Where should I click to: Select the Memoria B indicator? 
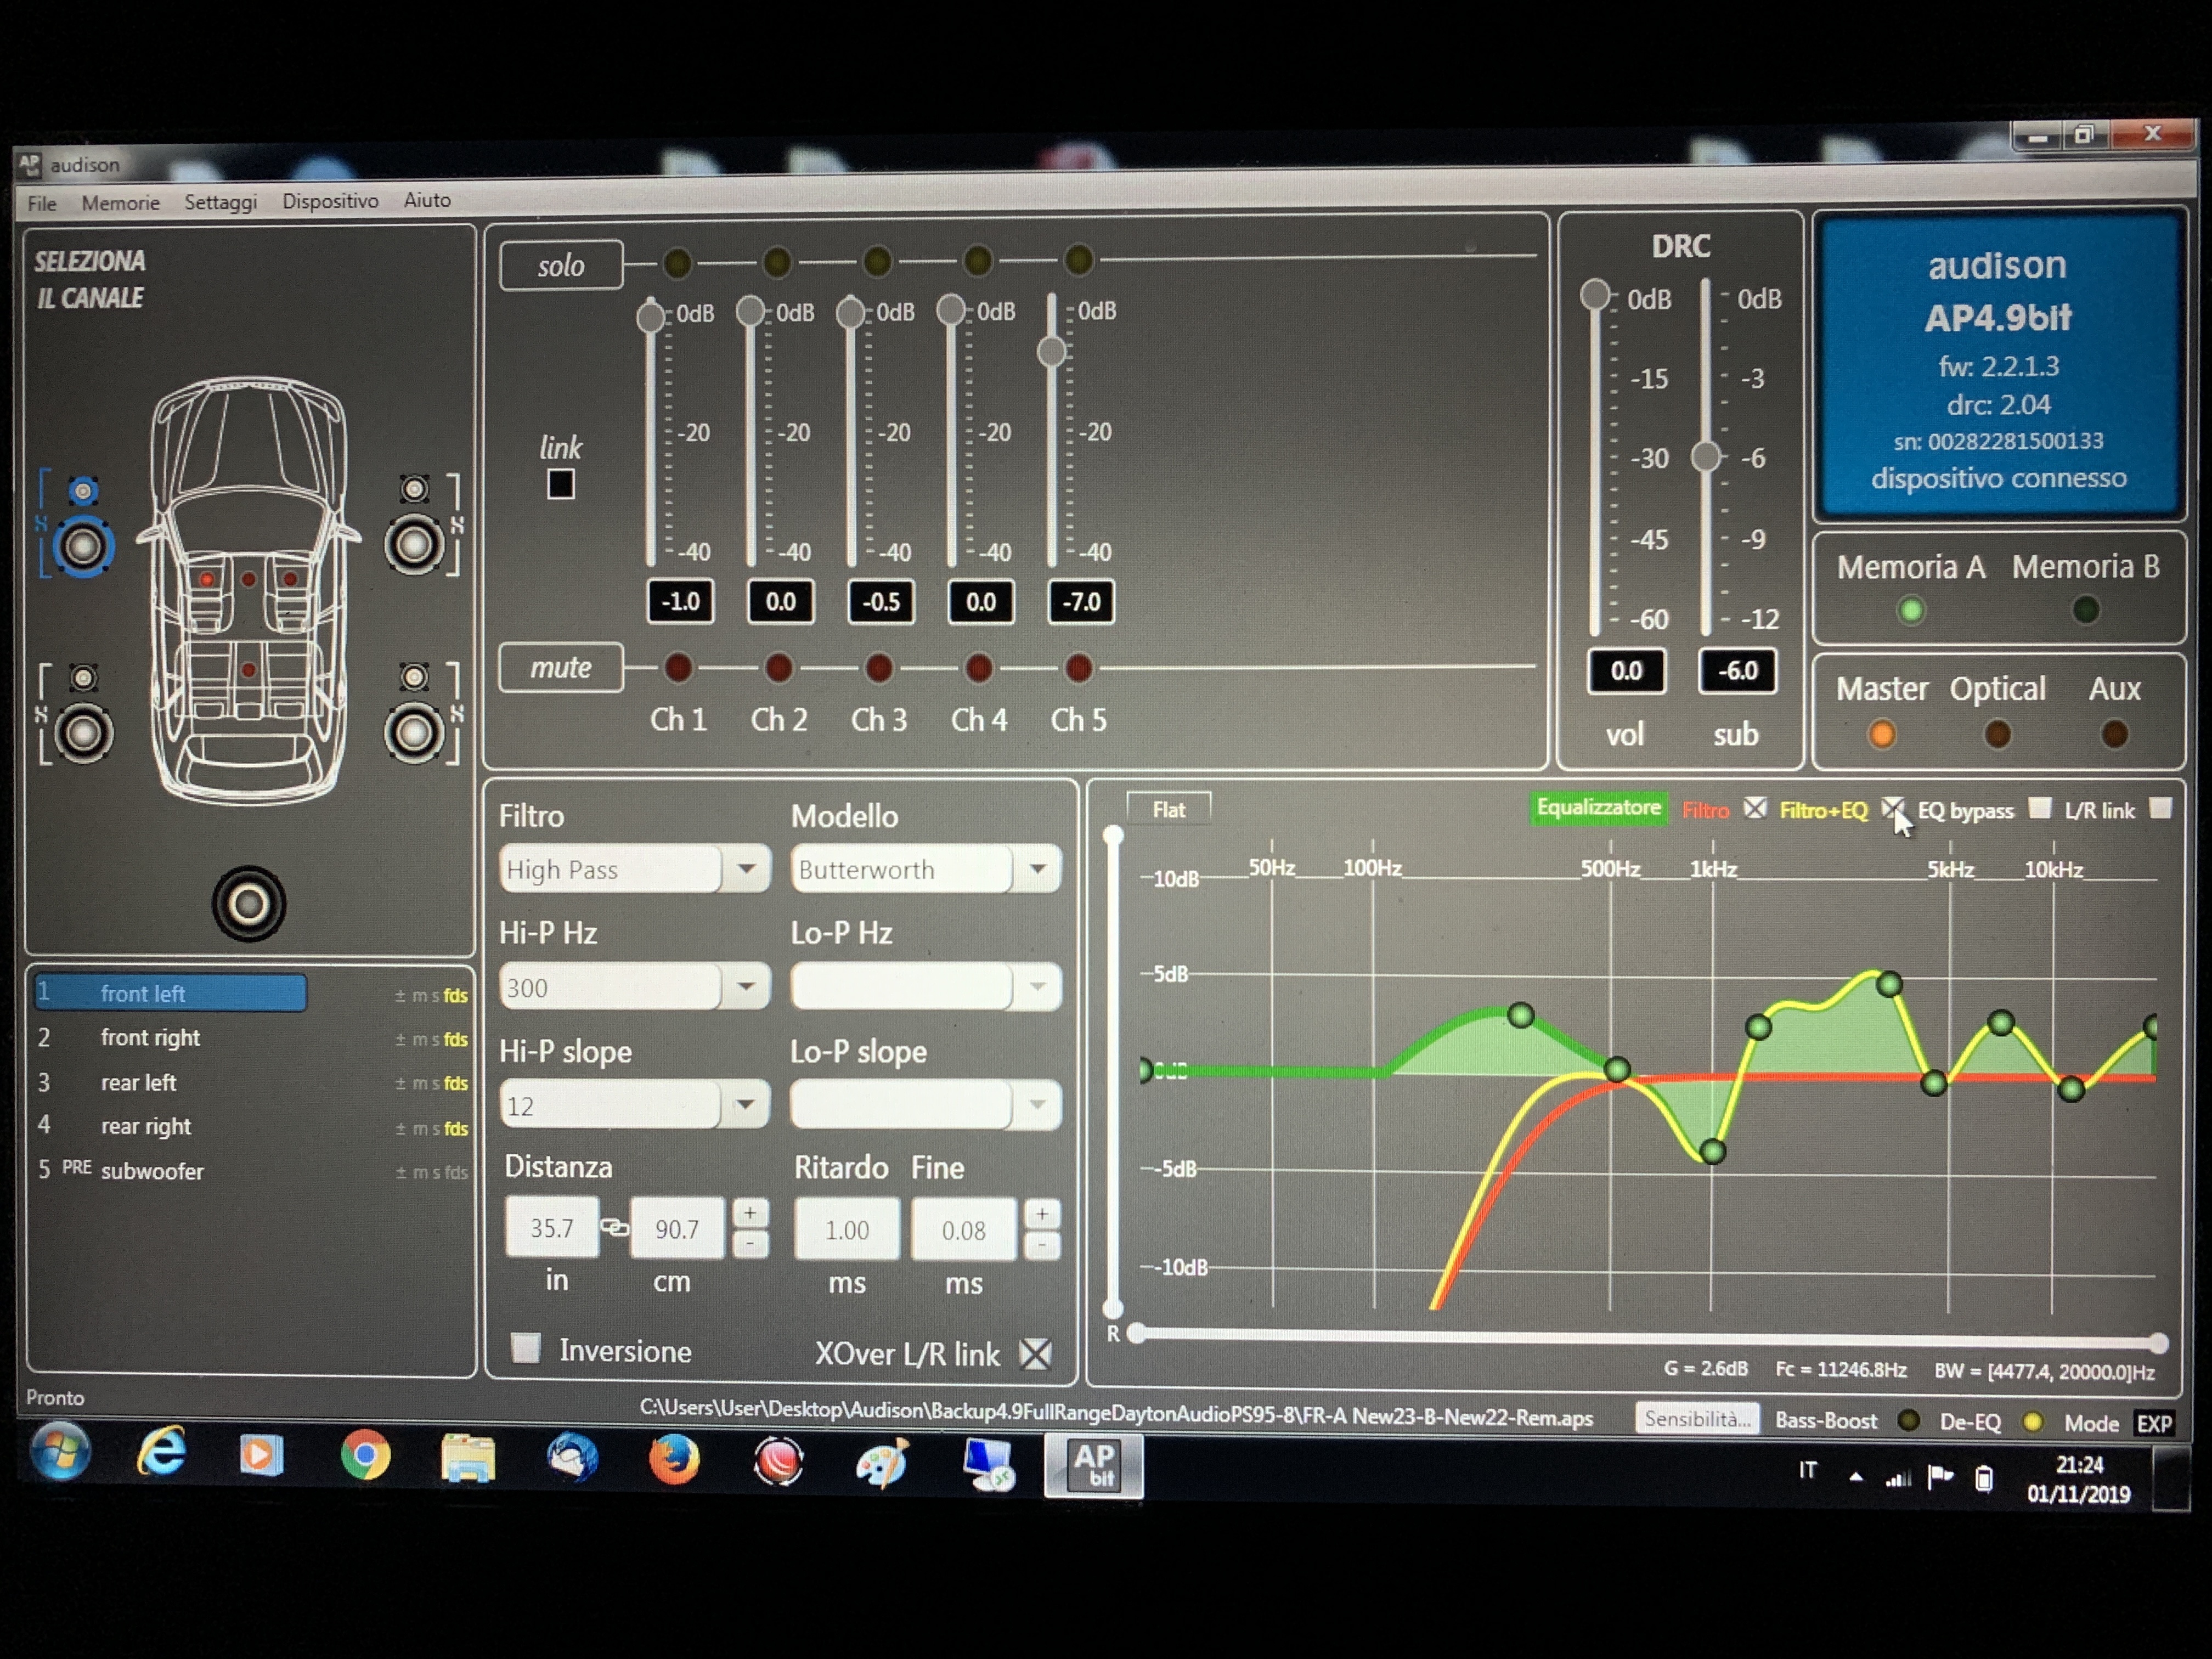(x=2085, y=609)
